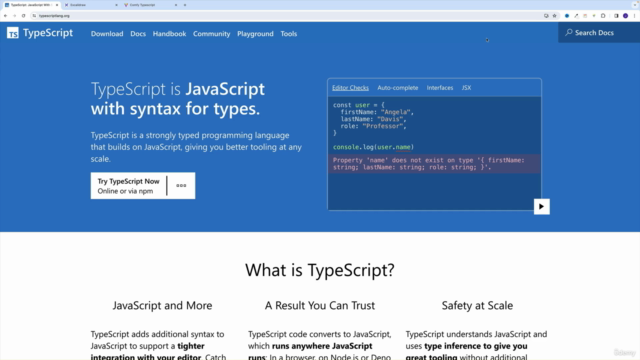Open the Handbook nav link
The height and width of the screenshot is (360, 640).
tap(169, 34)
